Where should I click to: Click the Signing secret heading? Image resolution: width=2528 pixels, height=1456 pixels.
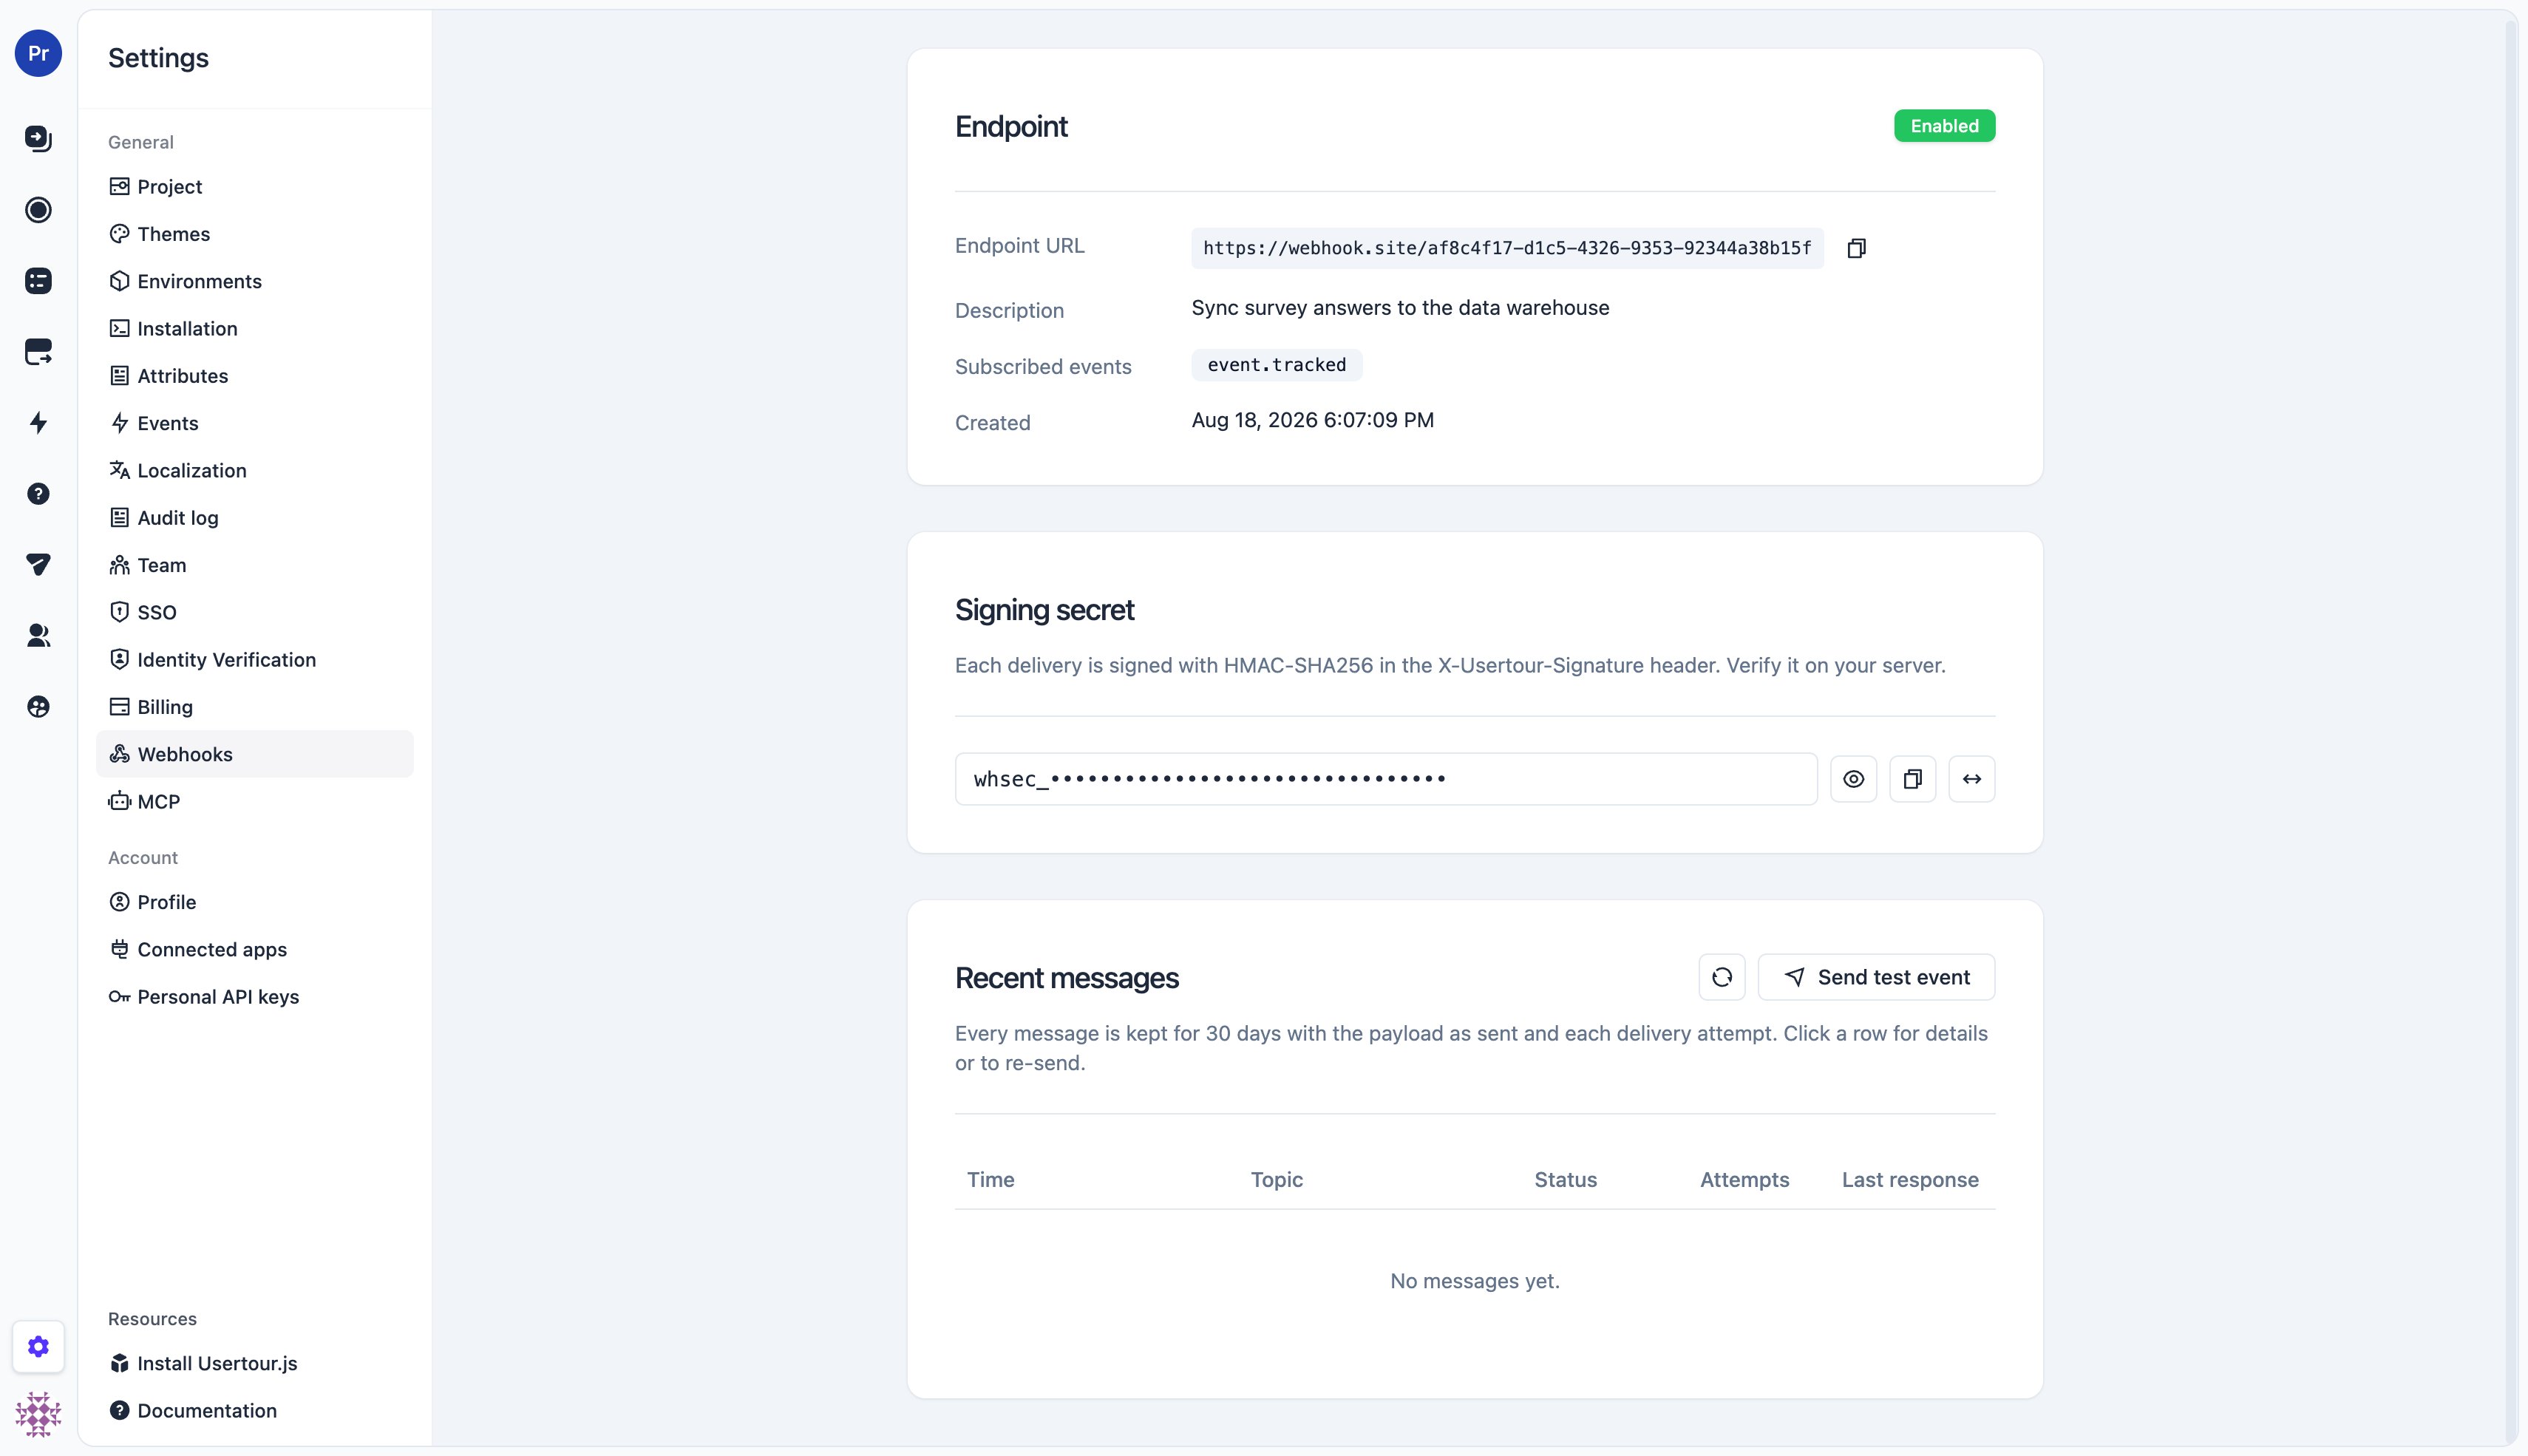tap(1044, 610)
